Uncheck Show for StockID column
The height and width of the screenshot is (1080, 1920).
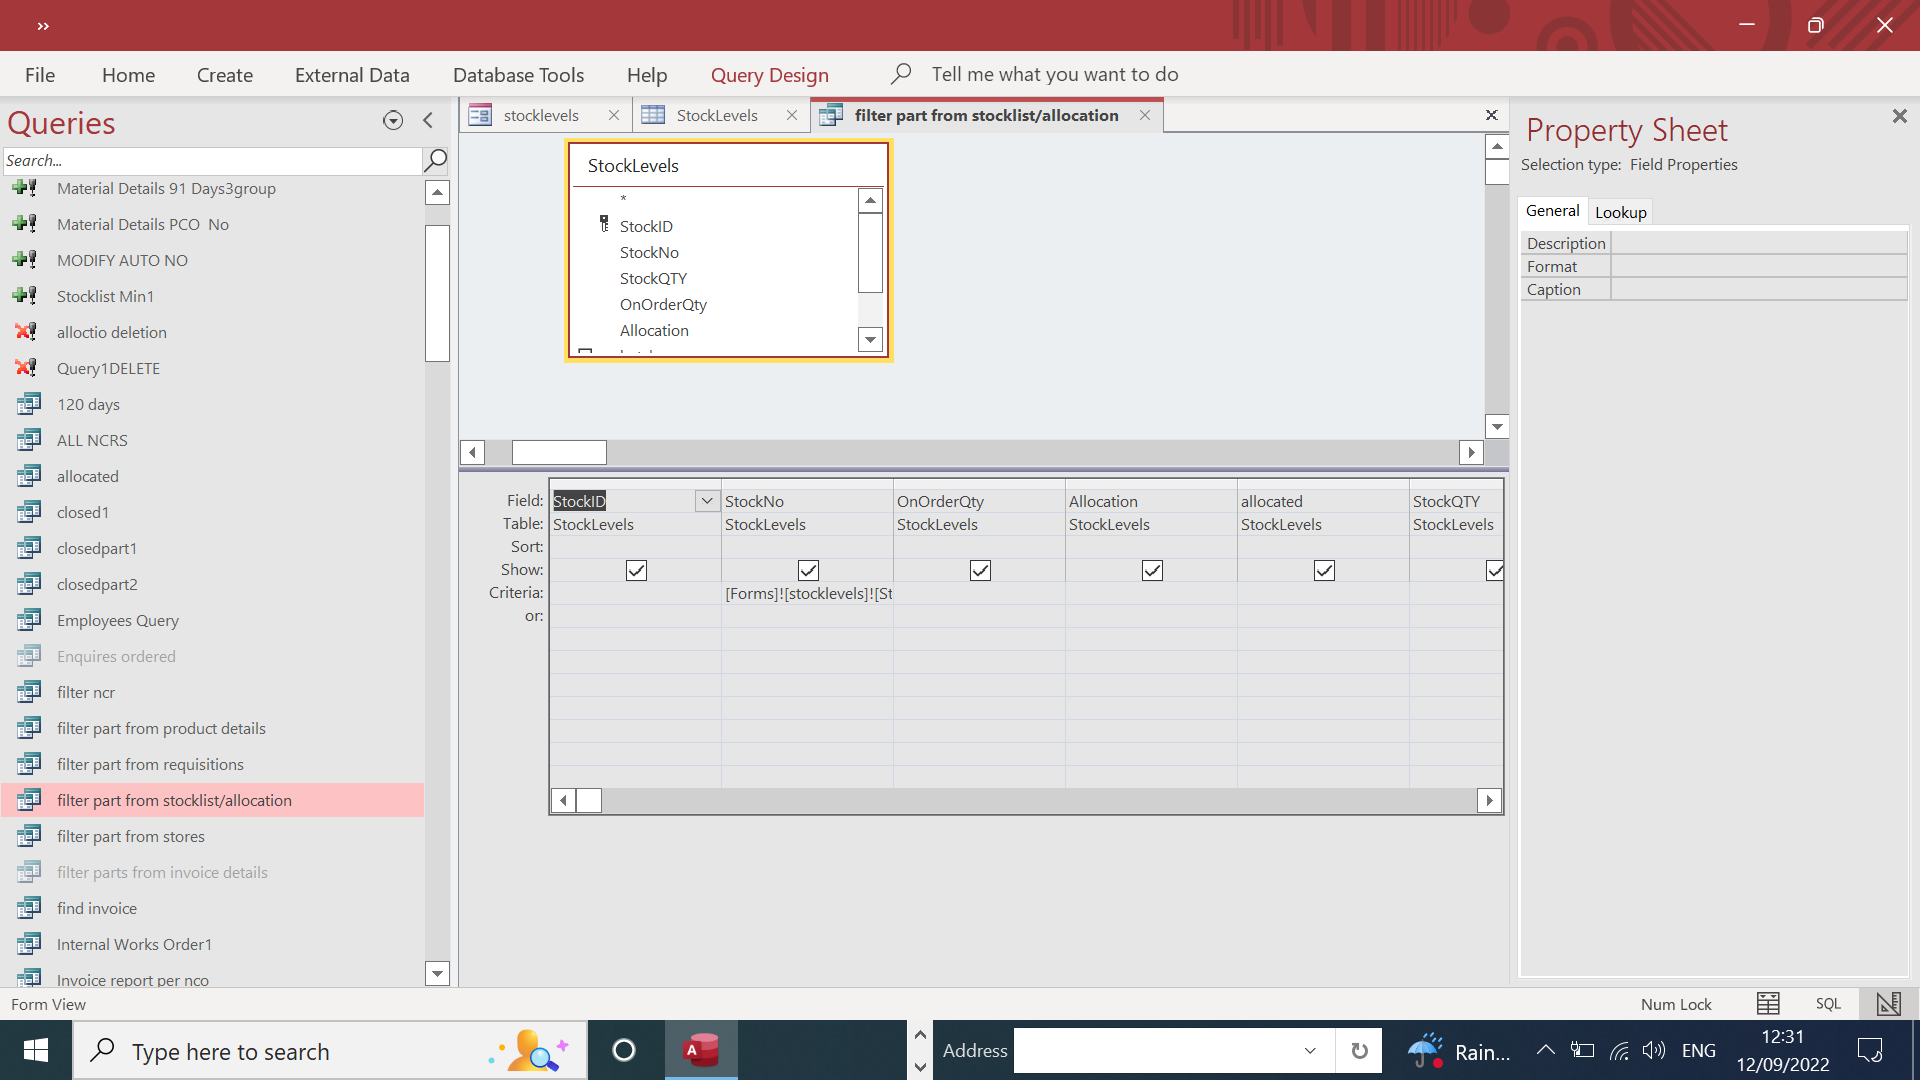coord(636,570)
